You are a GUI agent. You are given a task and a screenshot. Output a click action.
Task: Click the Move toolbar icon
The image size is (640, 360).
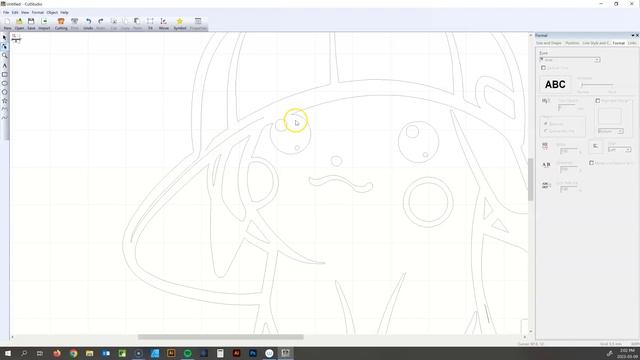click(x=164, y=24)
